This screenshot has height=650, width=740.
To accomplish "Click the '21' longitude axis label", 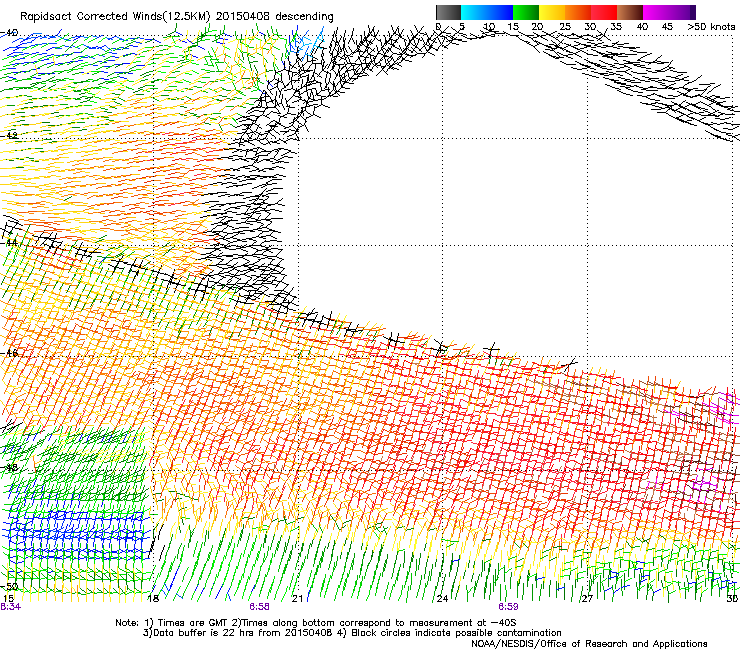I will pyautogui.click(x=297, y=598).
